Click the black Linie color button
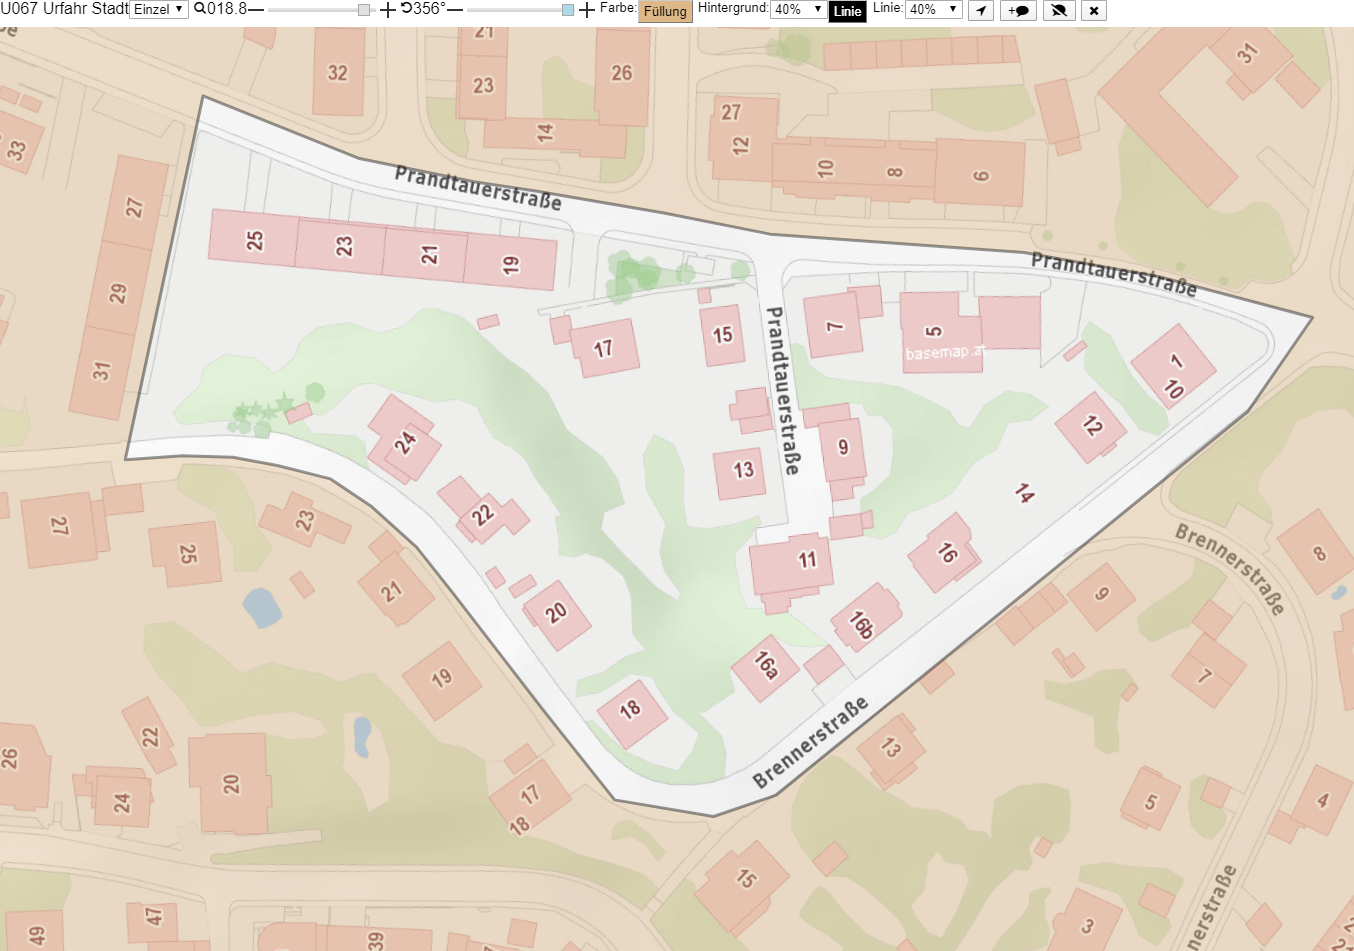This screenshot has width=1354, height=951. (847, 11)
